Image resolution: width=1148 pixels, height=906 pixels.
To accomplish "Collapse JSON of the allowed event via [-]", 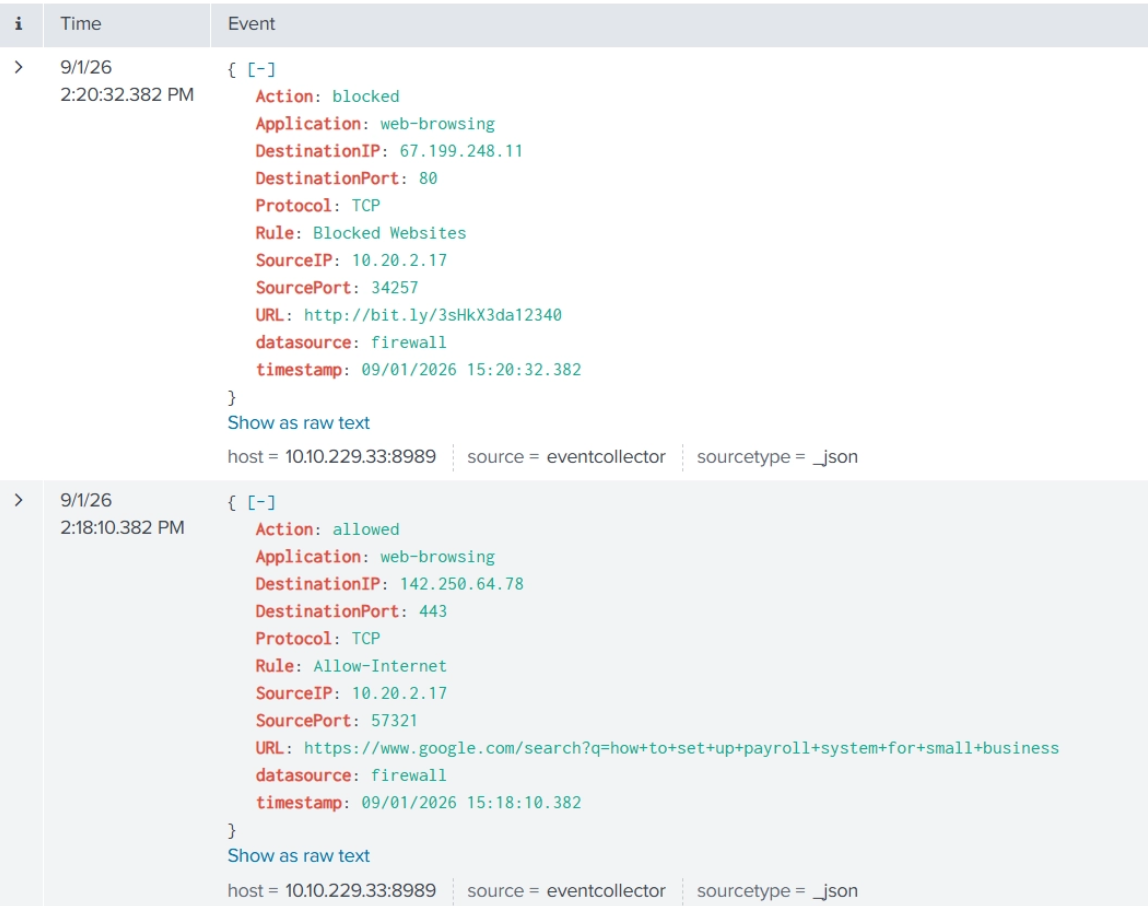I will [x=261, y=502].
